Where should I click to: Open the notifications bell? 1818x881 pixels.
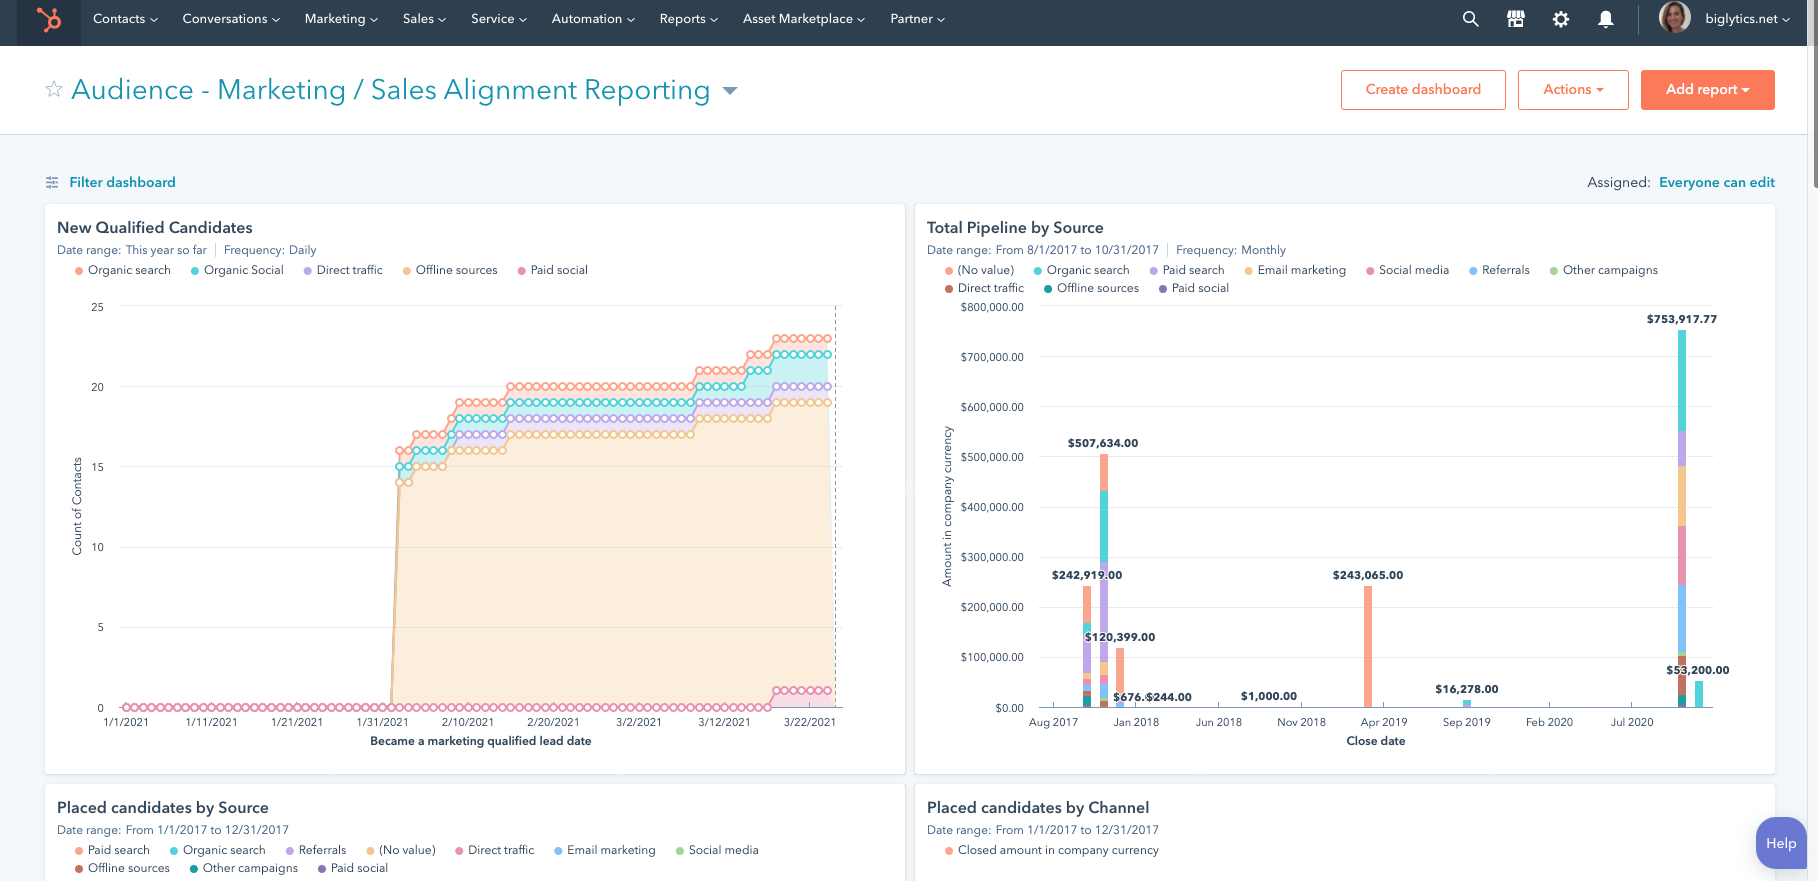(1605, 19)
